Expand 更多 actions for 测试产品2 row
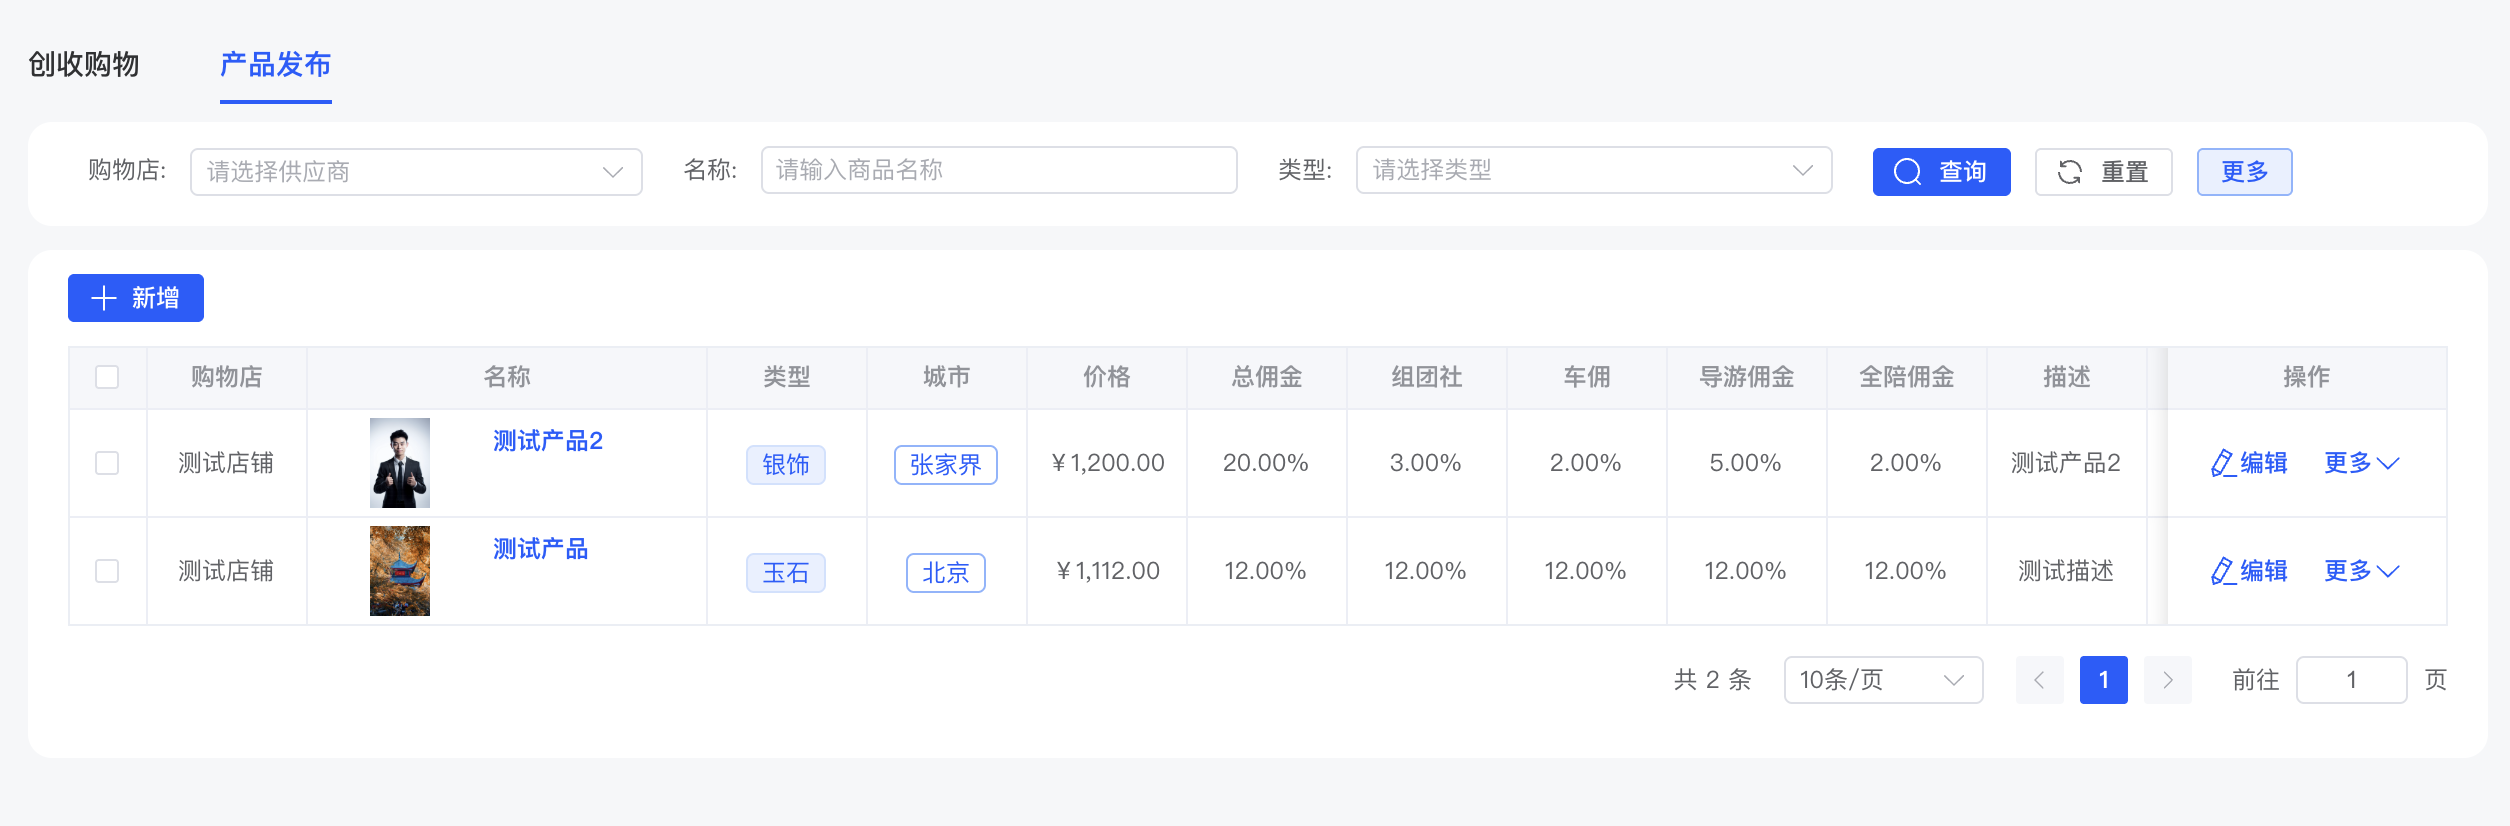 pyautogui.click(x=2361, y=463)
